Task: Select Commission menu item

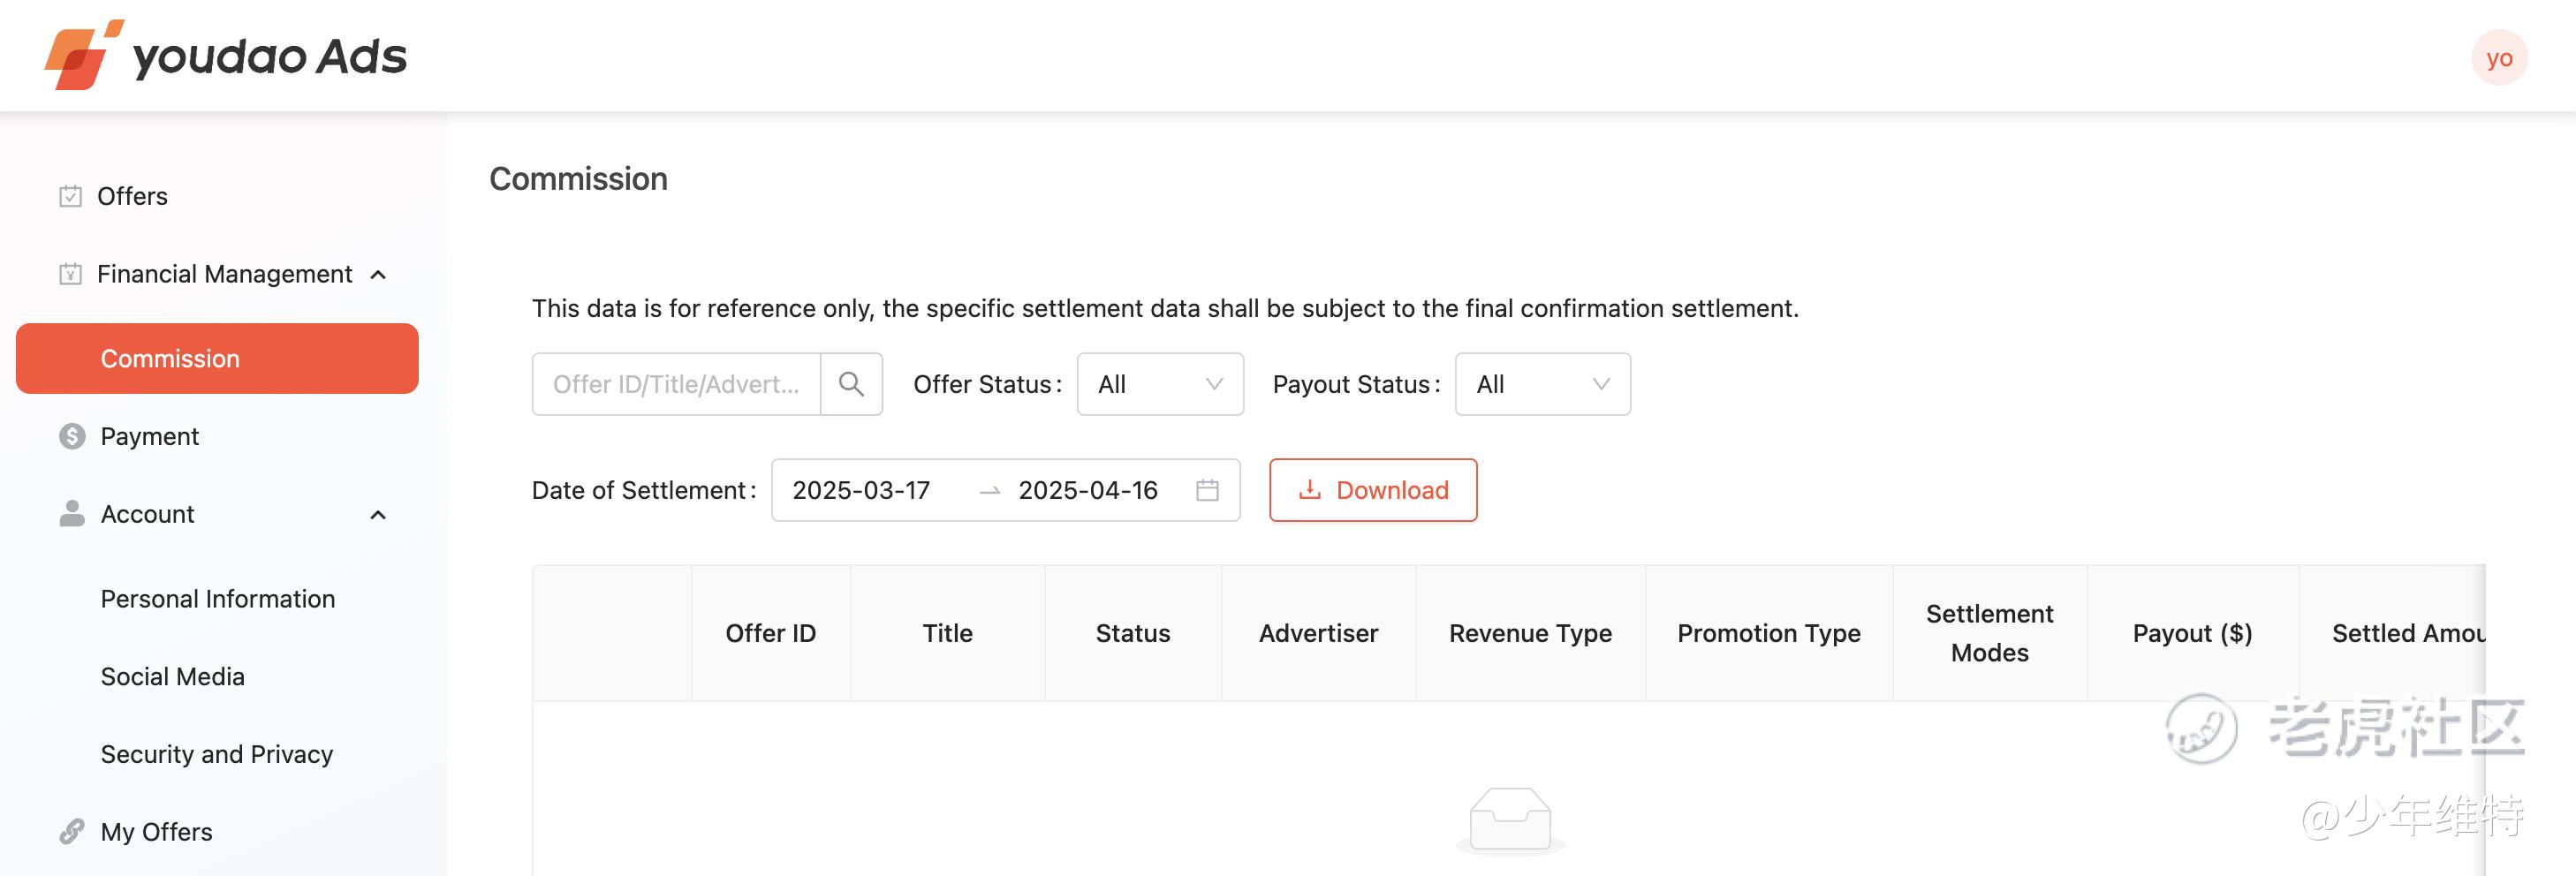Action: point(217,358)
